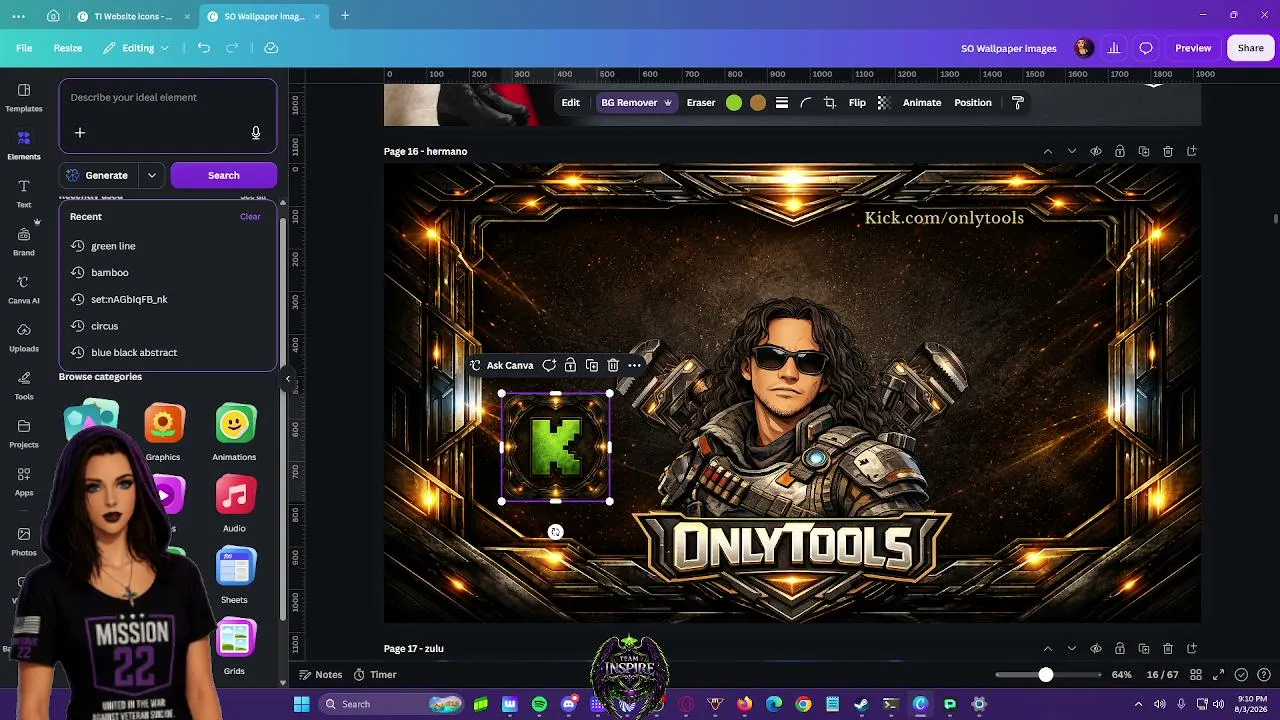Screen dimensions: 1280x720
Task: Duplicate Page 16 - hermano
Action: pyautogui.click(x=1144, y=152)
